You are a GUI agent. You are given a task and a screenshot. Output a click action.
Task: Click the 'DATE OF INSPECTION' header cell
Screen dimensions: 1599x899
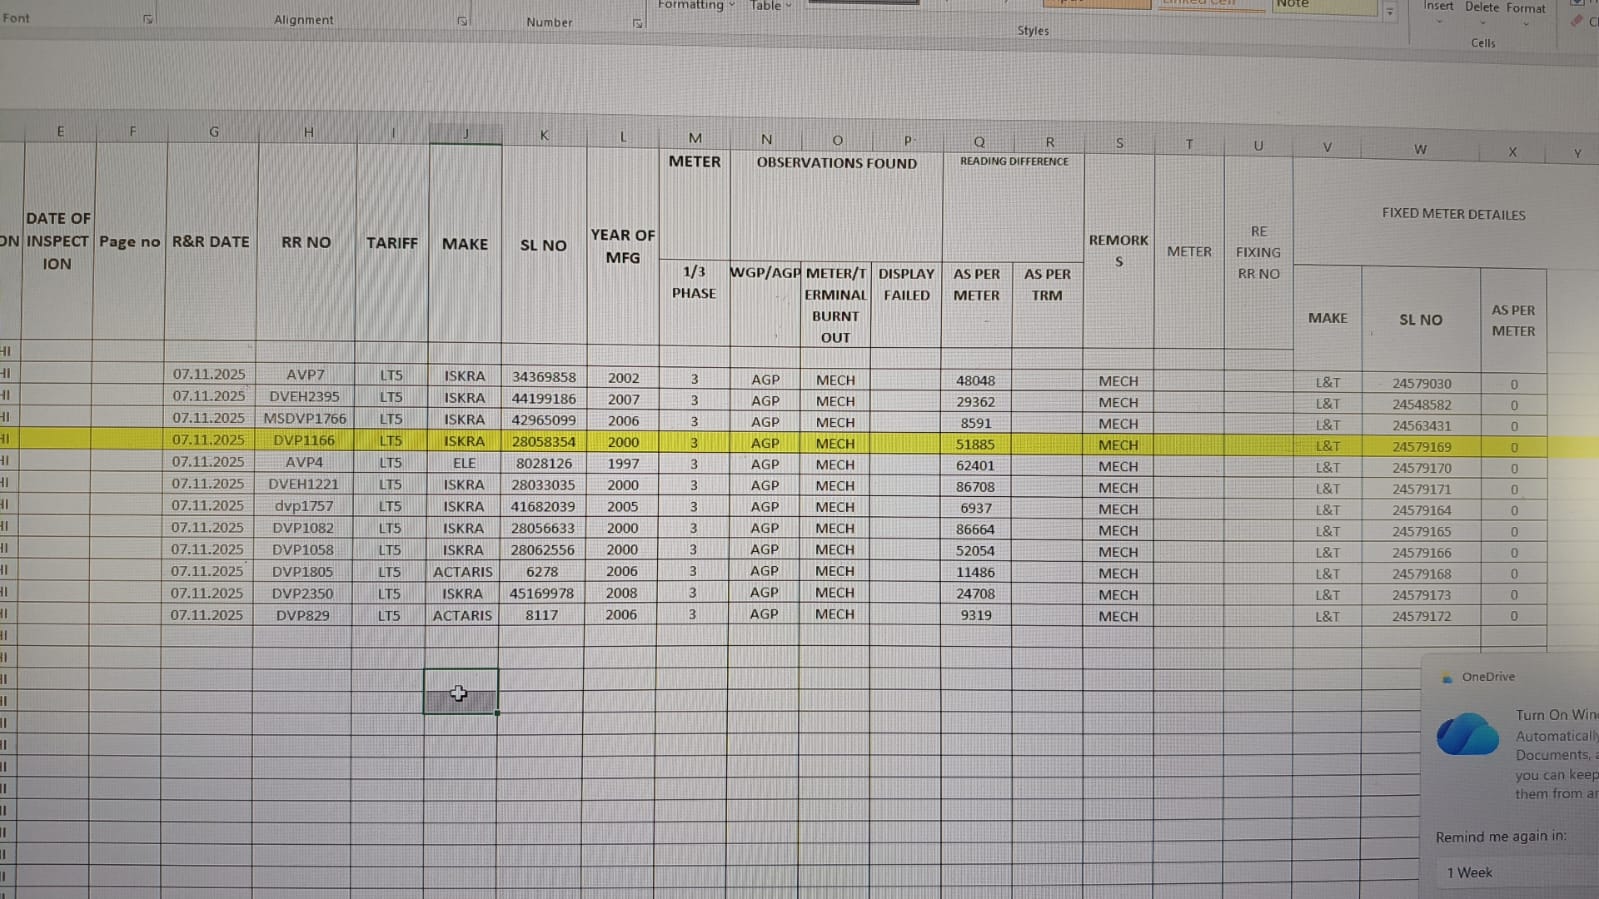[58, 241]
